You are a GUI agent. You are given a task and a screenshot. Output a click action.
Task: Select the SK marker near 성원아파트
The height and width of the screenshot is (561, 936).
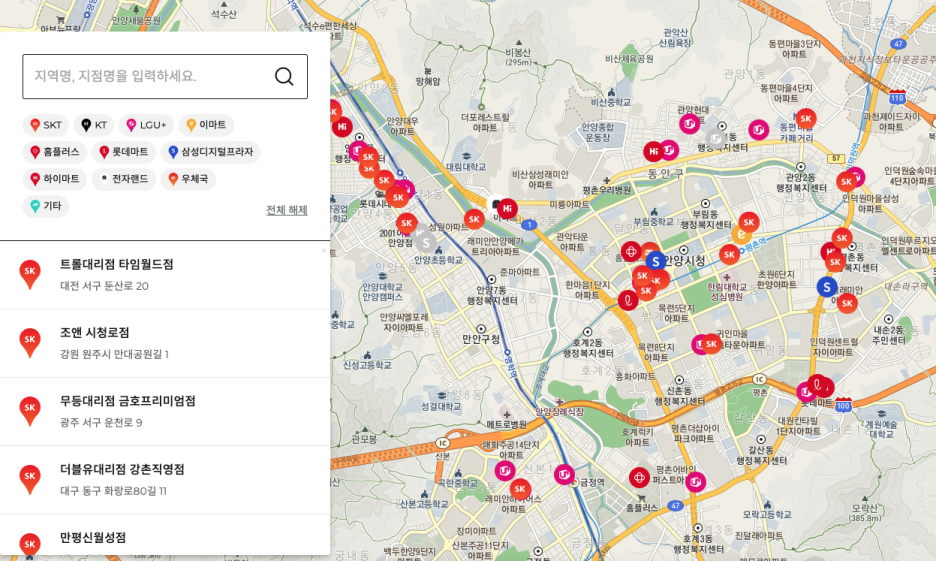pos(474,220)
